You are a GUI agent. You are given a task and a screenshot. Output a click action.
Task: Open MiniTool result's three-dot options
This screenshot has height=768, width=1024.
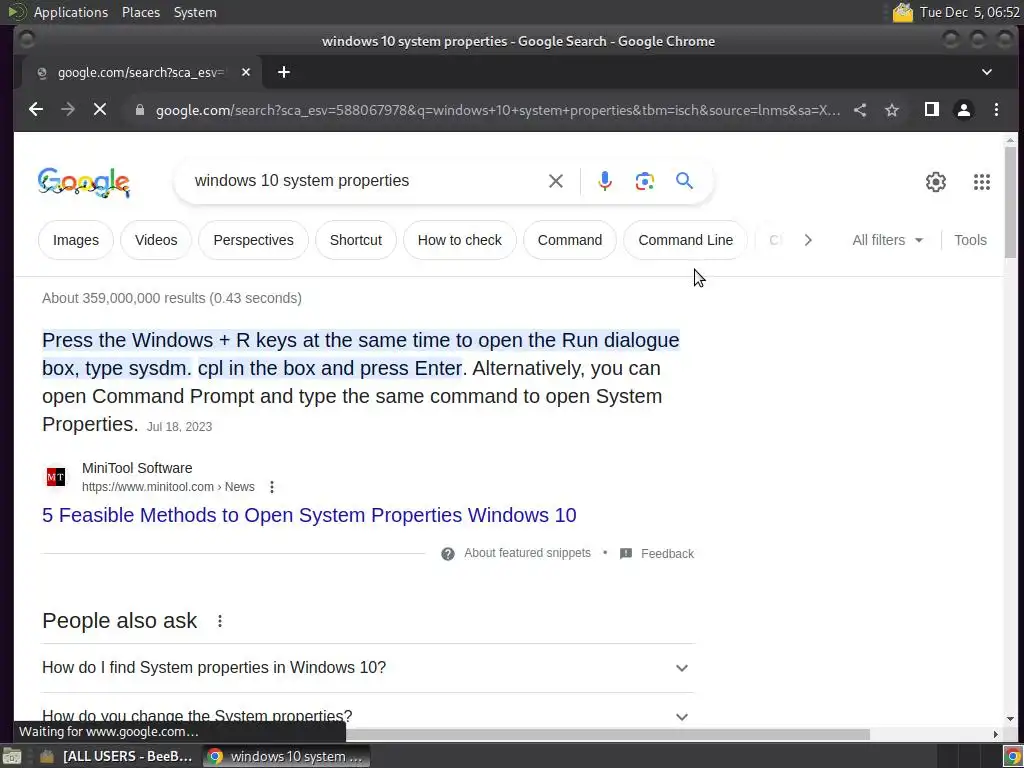[272, 487]
